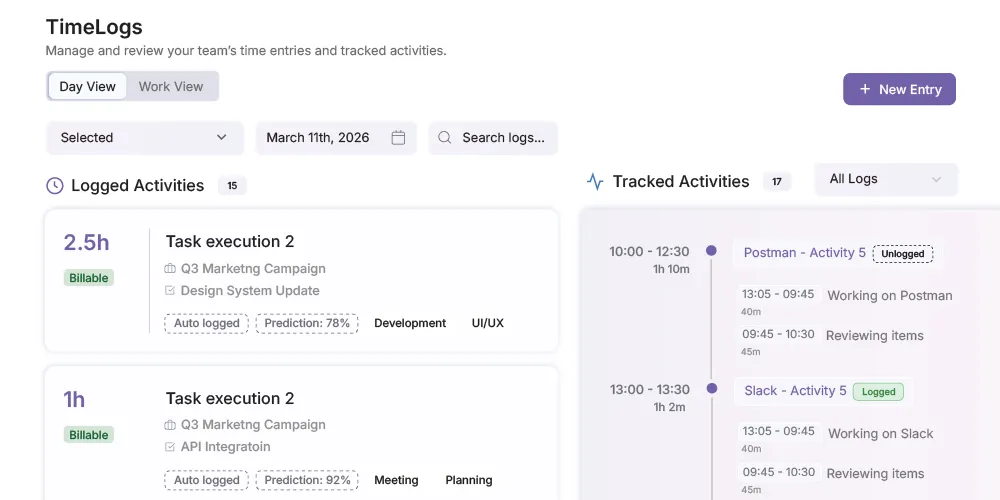Viewport: 1000px width, 500px height.
Task: Click Reviewing items under Postman activity
Action: click(x=874, y=335)
